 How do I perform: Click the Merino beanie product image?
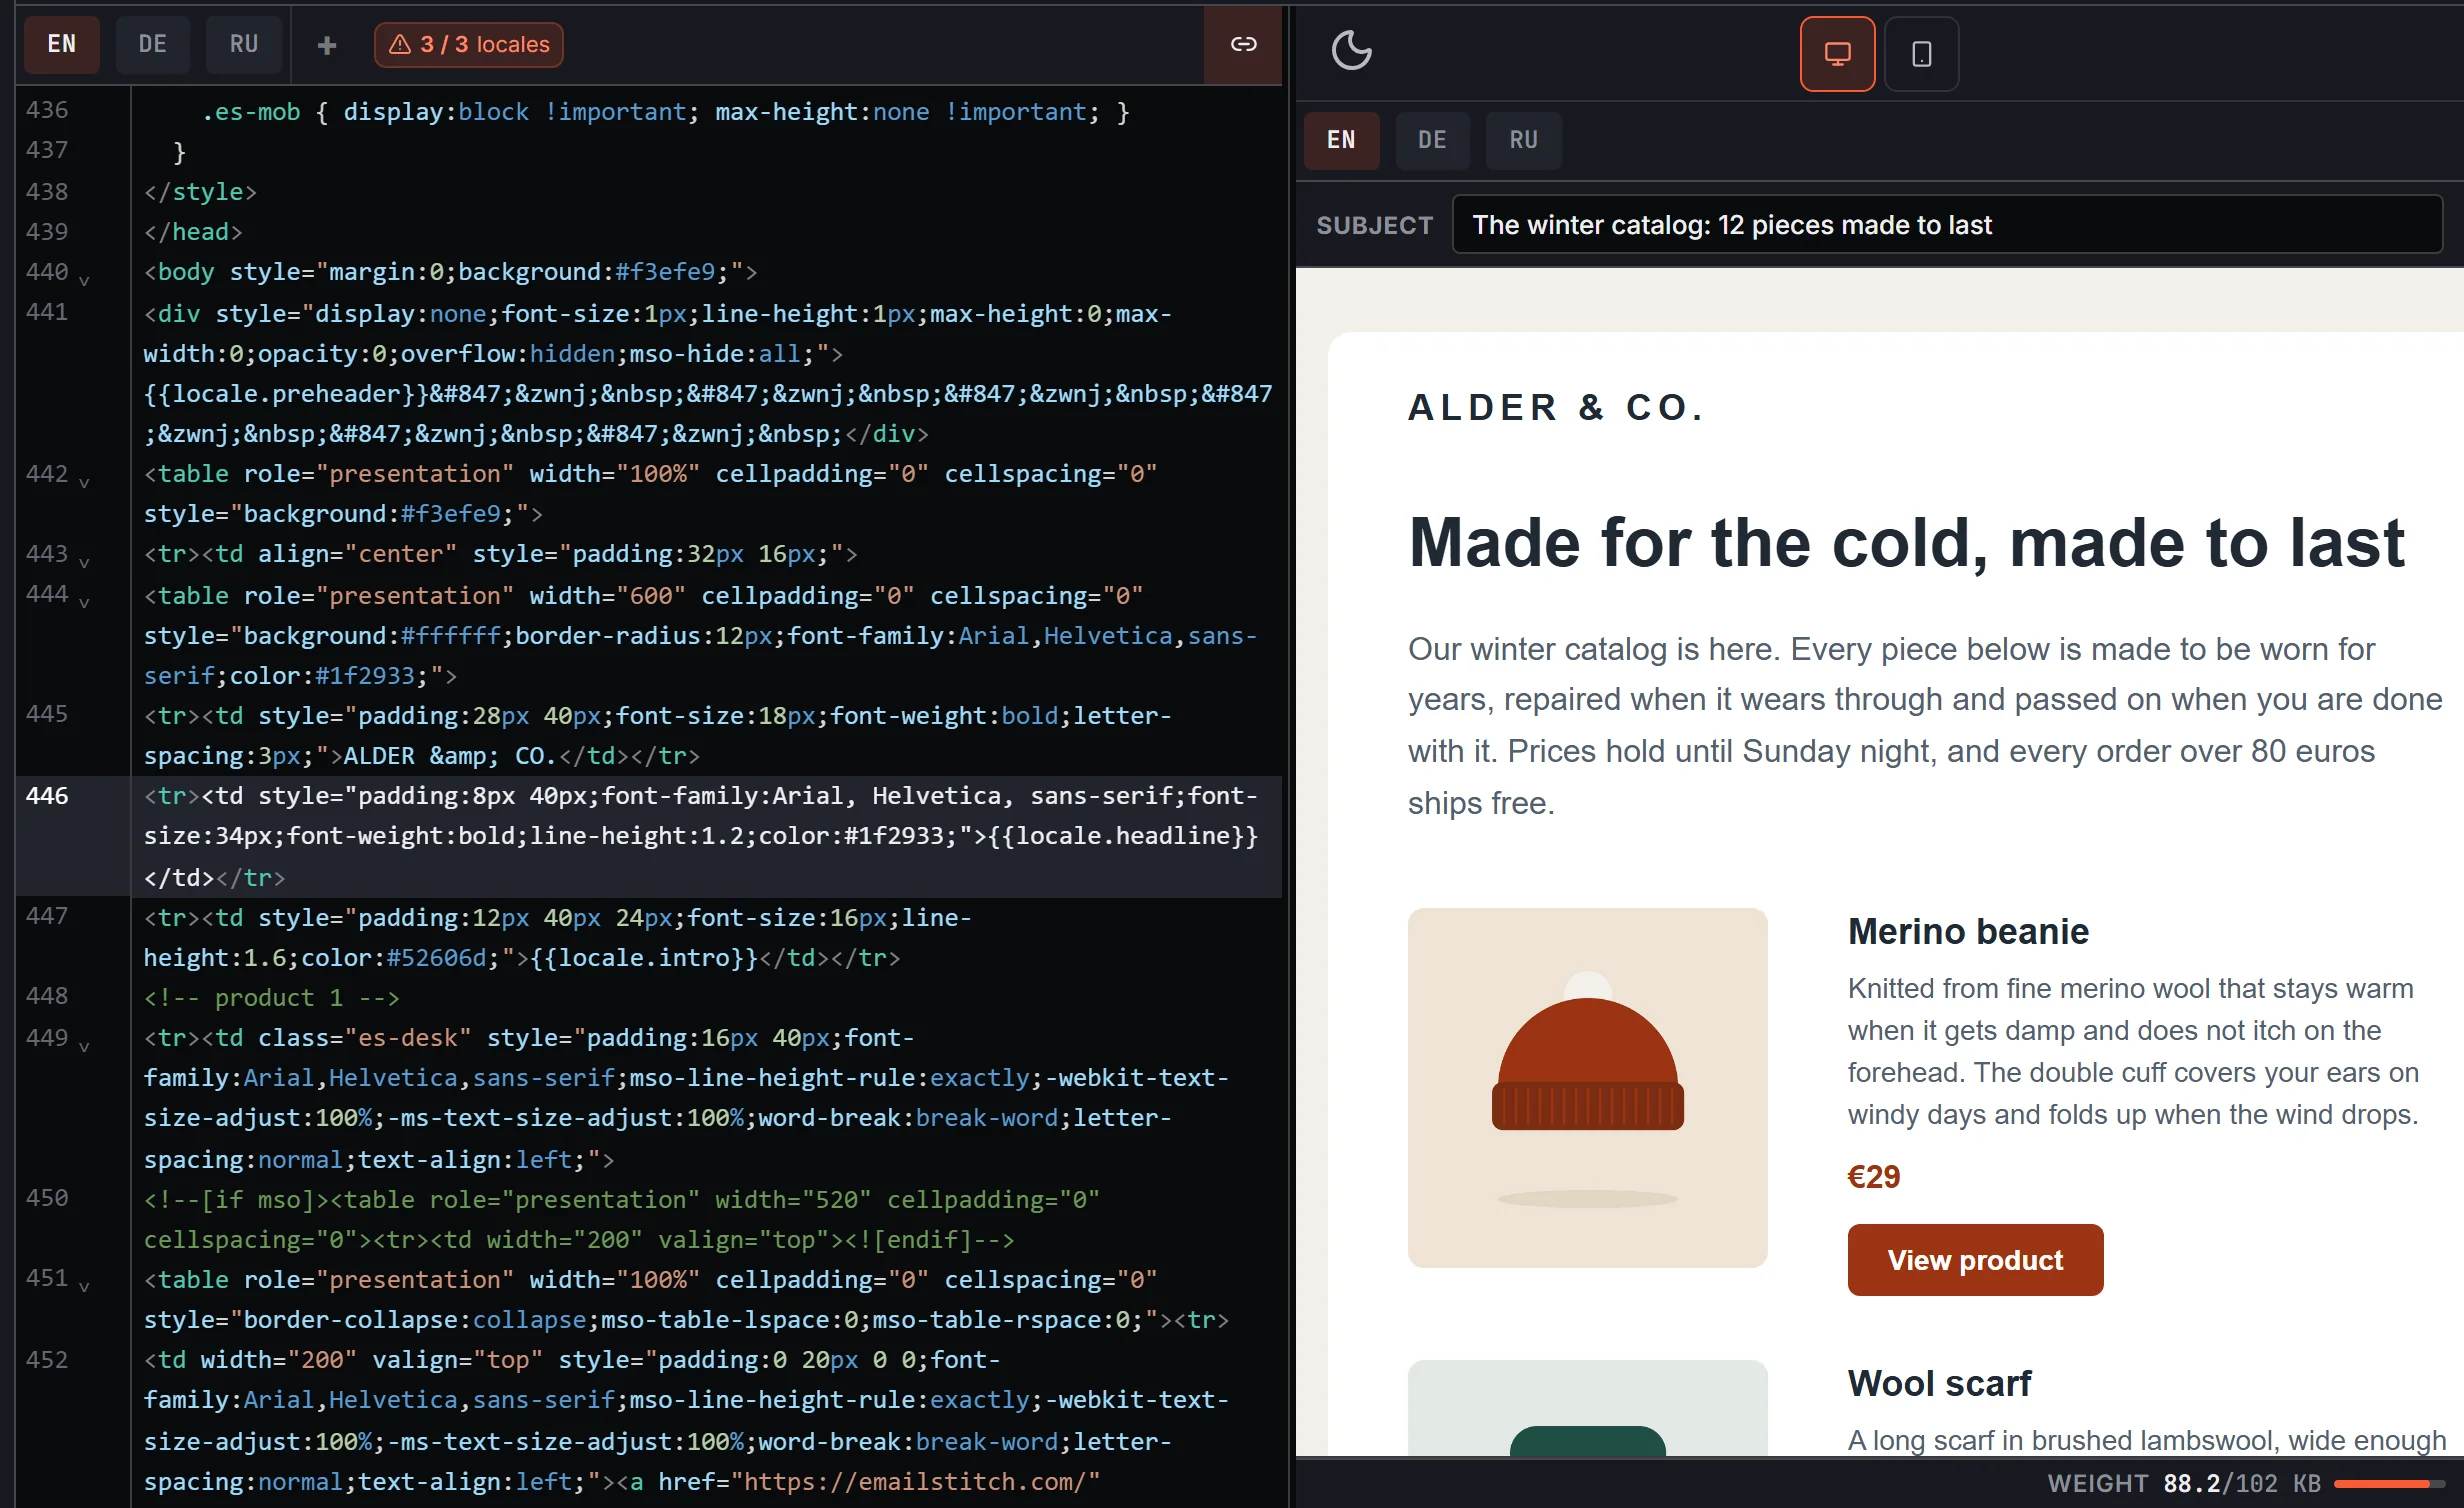1587,1088
